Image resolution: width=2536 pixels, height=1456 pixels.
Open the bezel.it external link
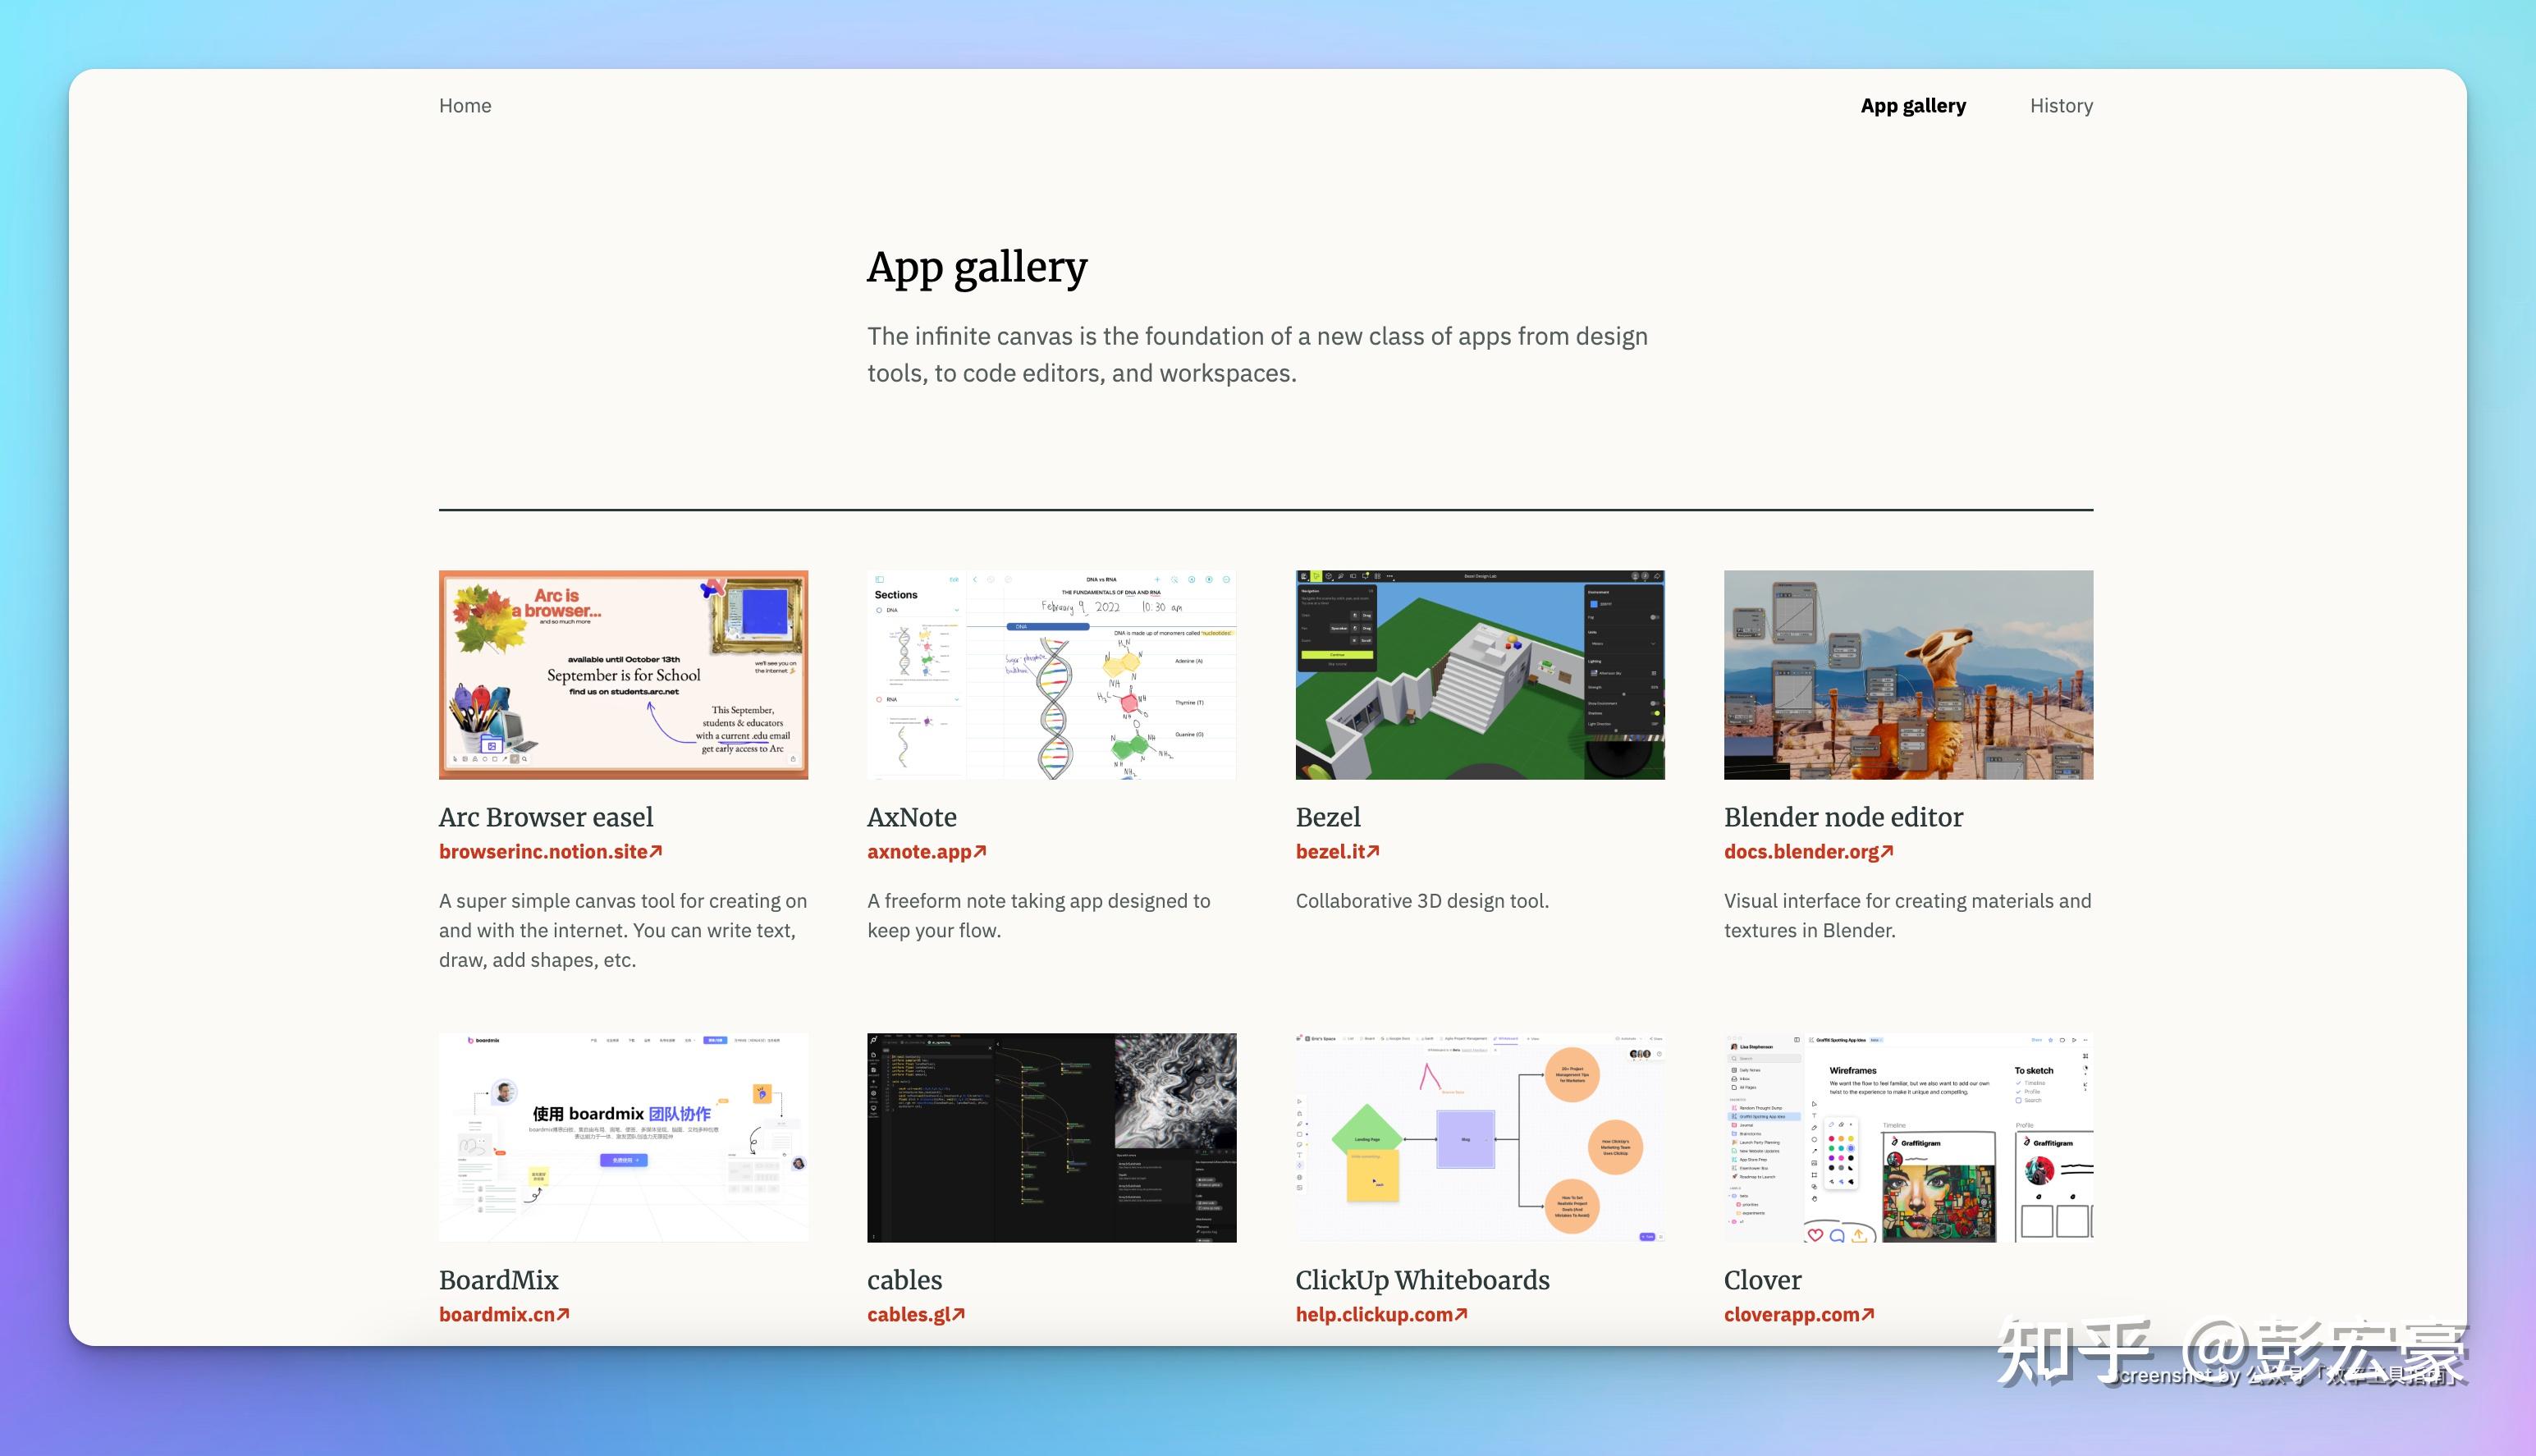pos(1338,852)
